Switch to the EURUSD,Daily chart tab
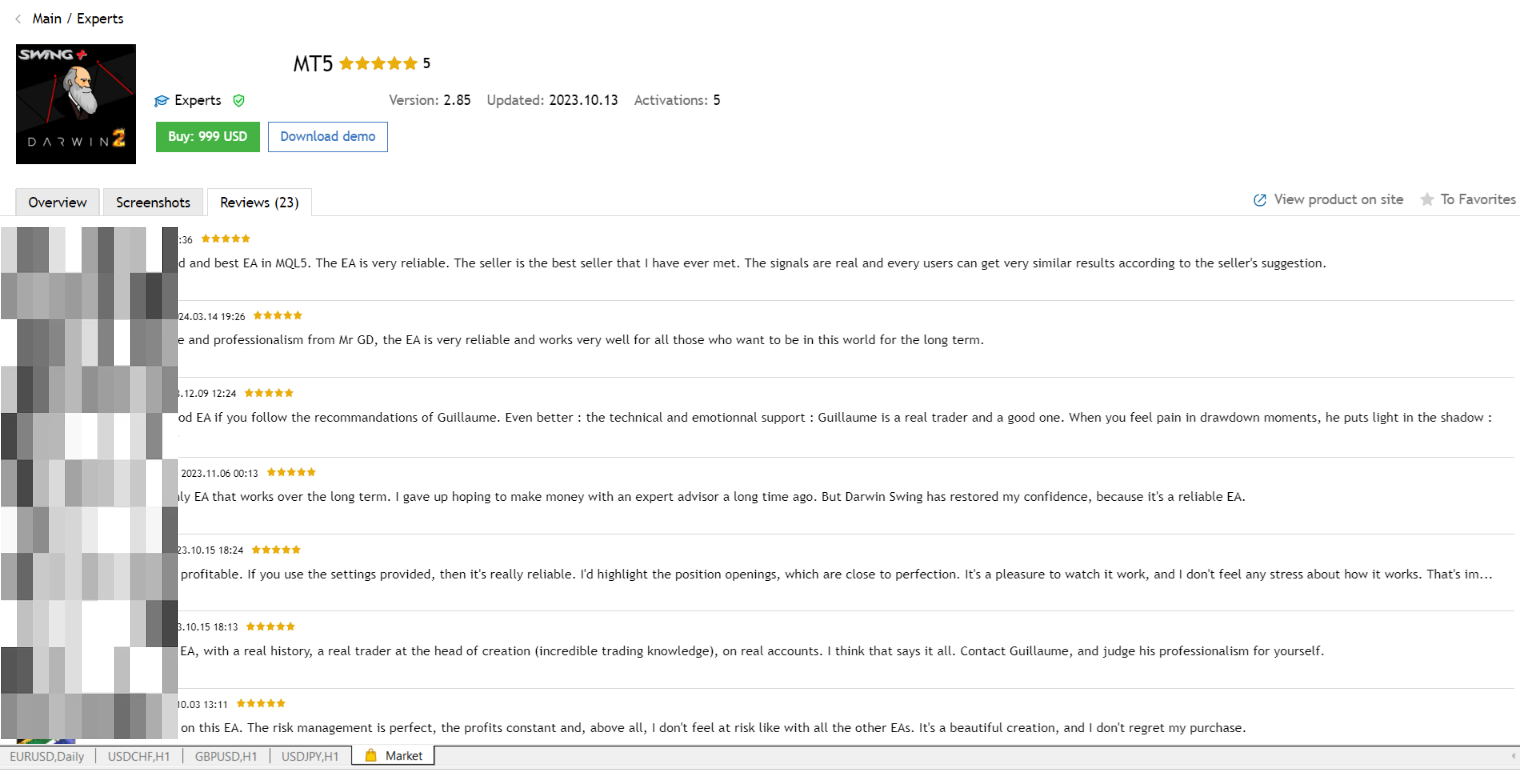The width and height of the screenshot is (1520, 770). pos(47,756)
